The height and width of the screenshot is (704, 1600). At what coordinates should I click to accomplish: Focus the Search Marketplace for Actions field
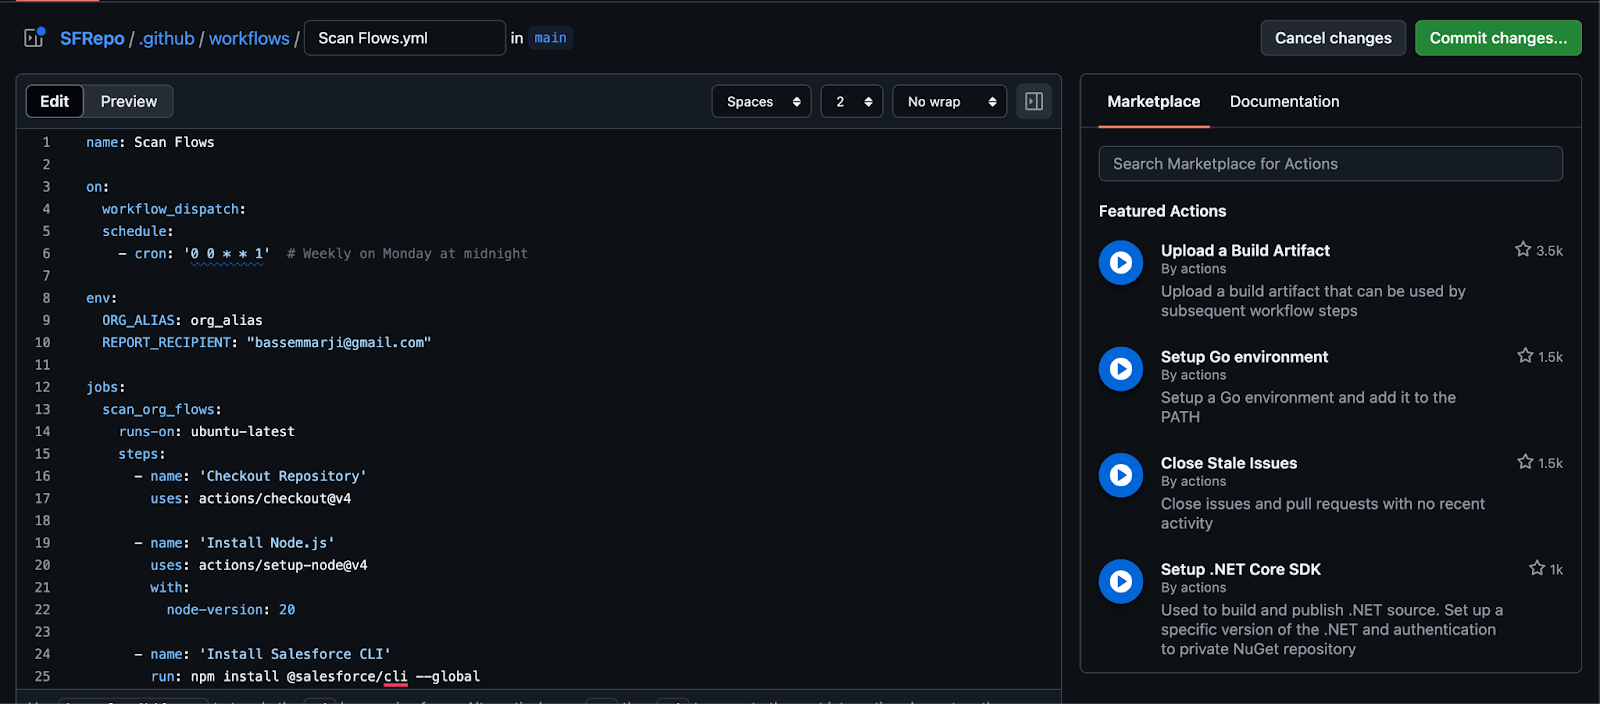pyautogui.click(x=1330, y=164)
